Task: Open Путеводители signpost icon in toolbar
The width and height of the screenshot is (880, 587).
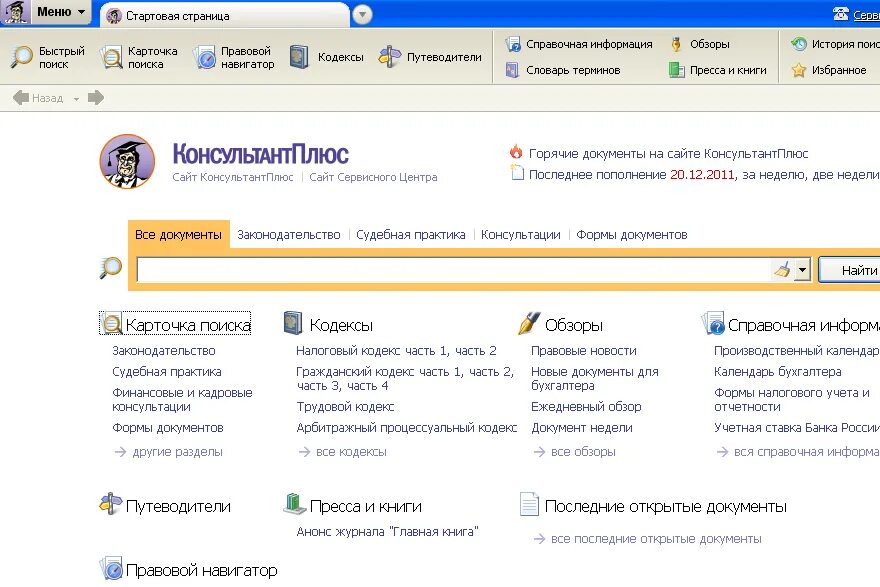Action: [389, 57]
